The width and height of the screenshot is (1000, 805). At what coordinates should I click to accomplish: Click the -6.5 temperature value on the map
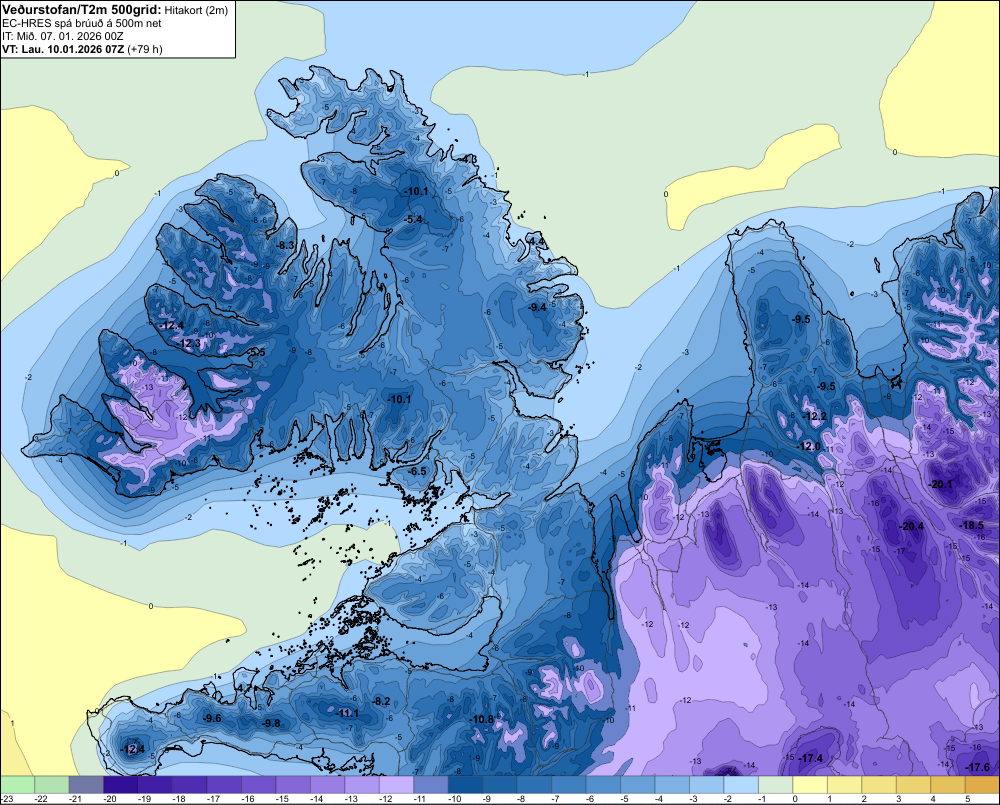point(417,471)
